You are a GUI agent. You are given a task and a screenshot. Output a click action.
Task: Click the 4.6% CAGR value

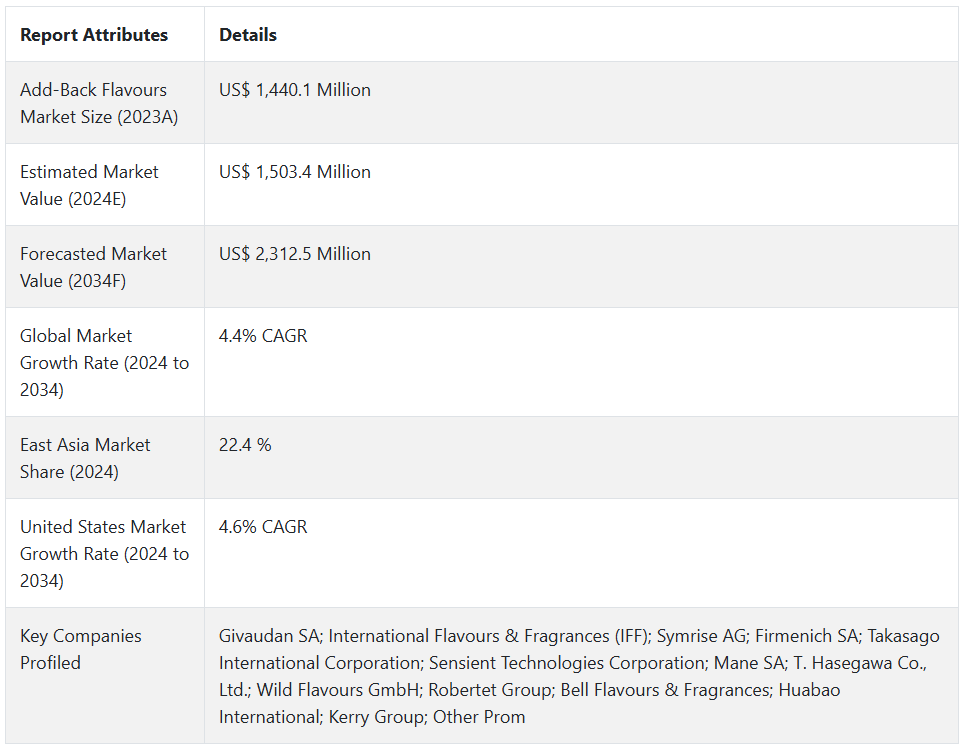pos(263,527)
